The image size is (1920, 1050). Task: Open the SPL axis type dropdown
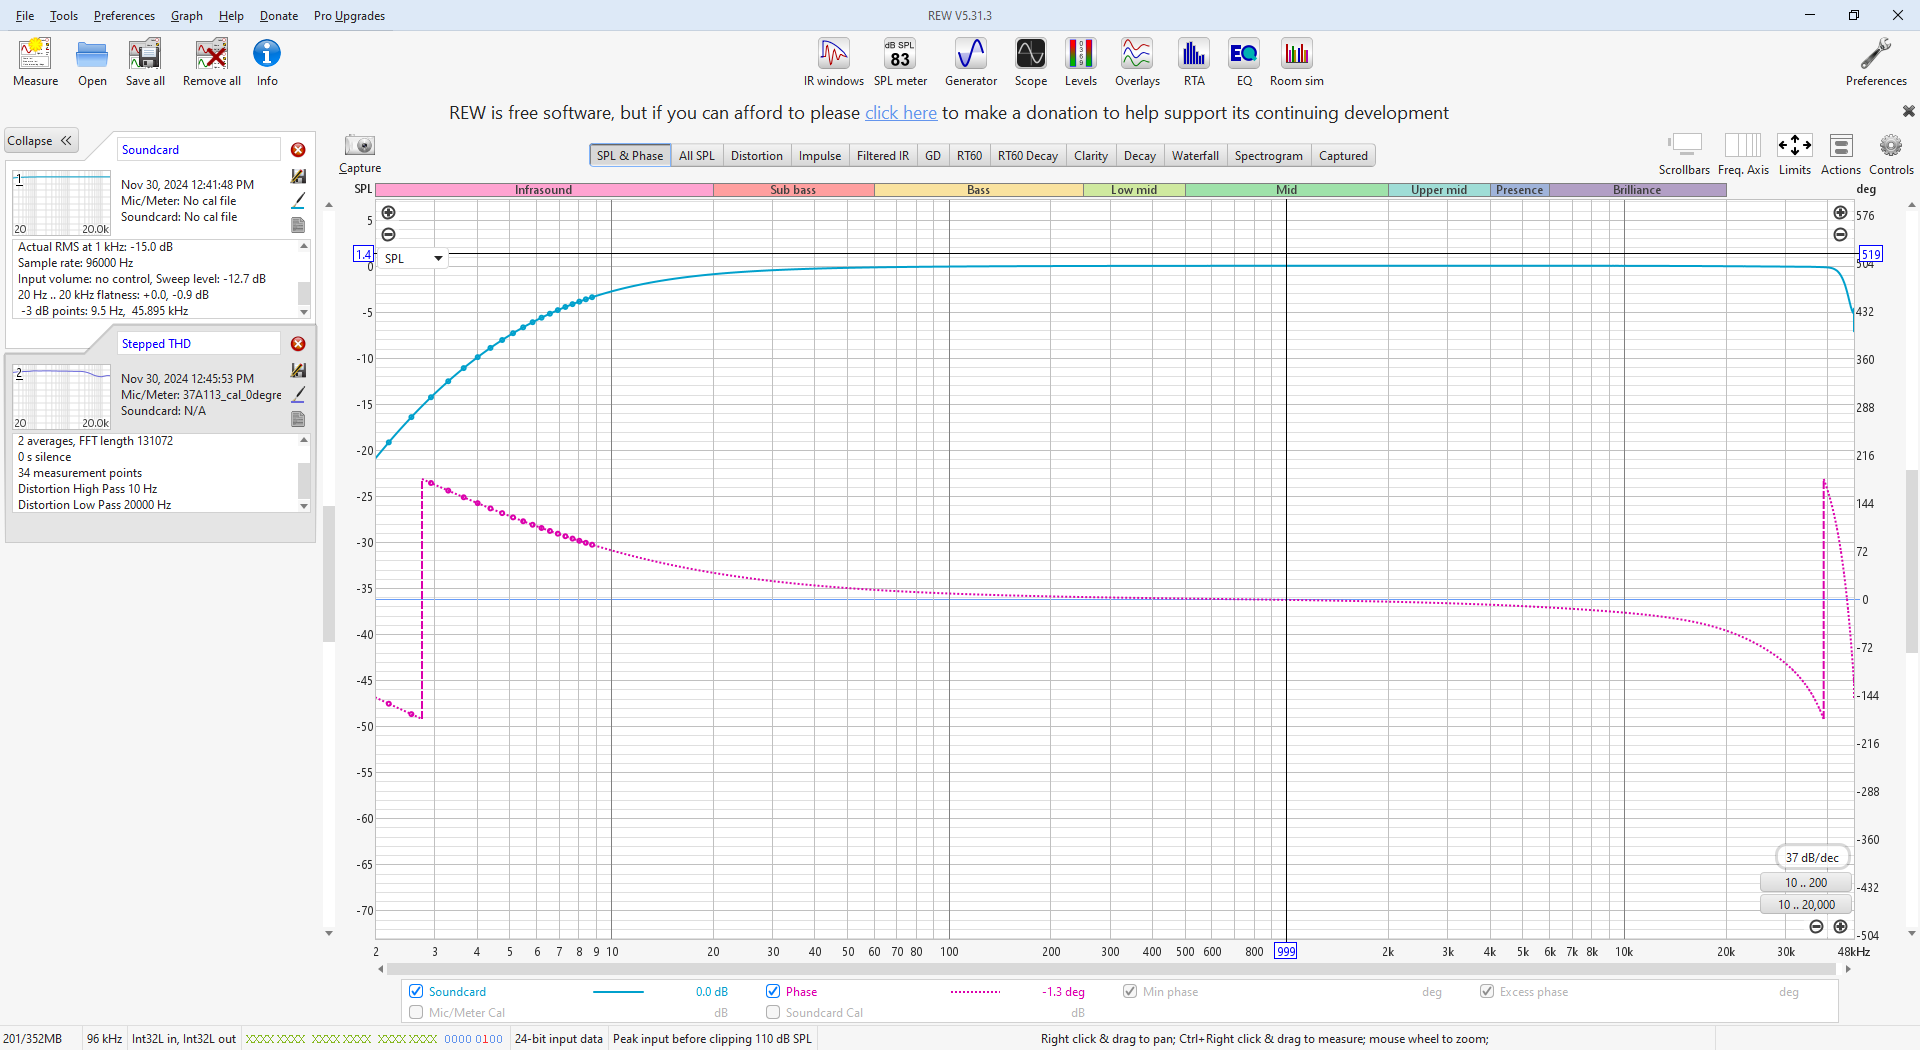click(x=413, y=258)
